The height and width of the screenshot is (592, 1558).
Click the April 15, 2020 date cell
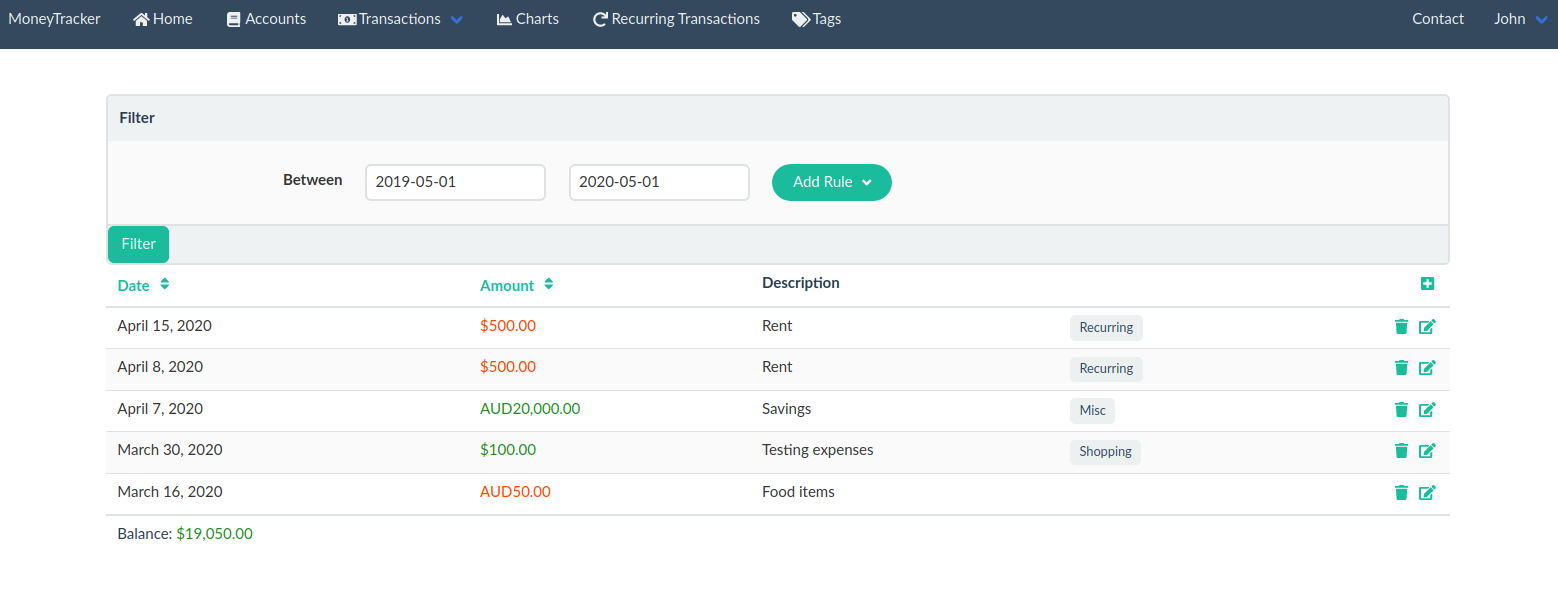[164, 326]
